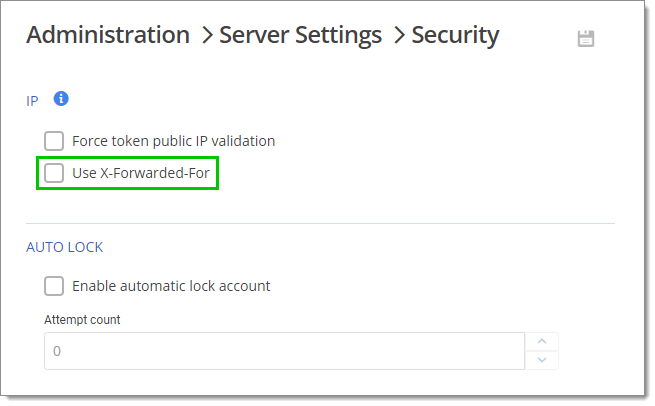Select the Security breadcrumb title
Viewport: 655px width, 406px height.
455,35
